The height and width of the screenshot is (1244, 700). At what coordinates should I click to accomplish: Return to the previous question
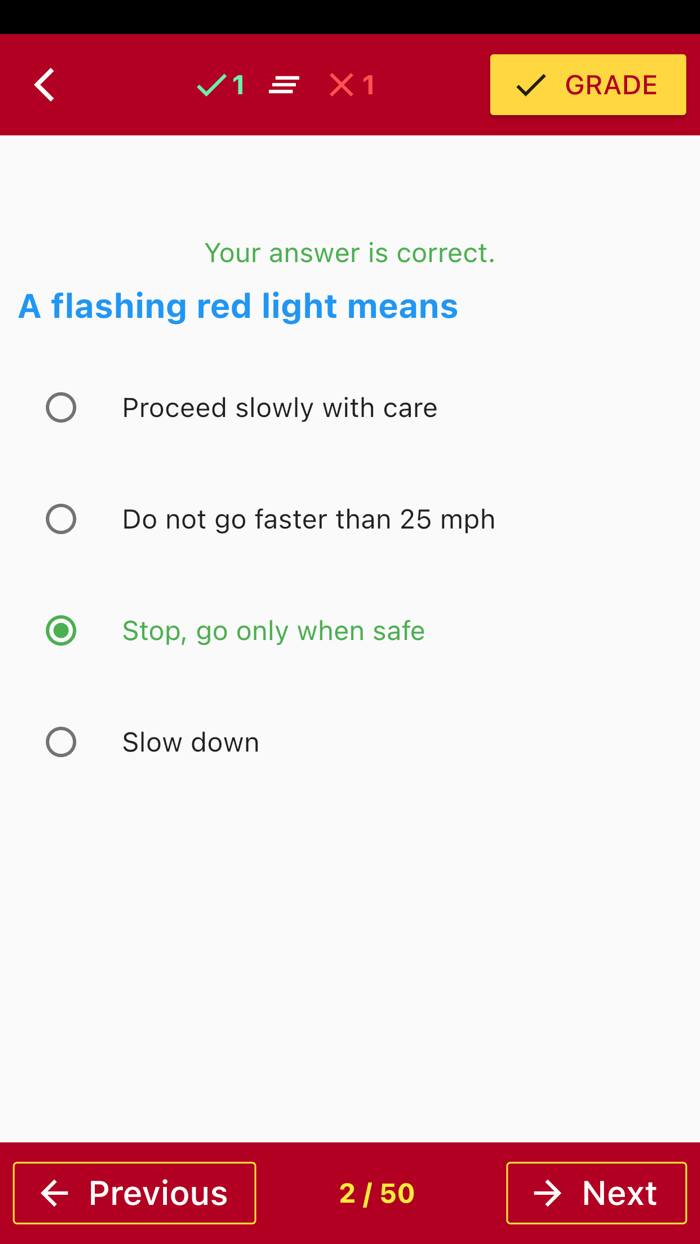(x=134, y=1192)
